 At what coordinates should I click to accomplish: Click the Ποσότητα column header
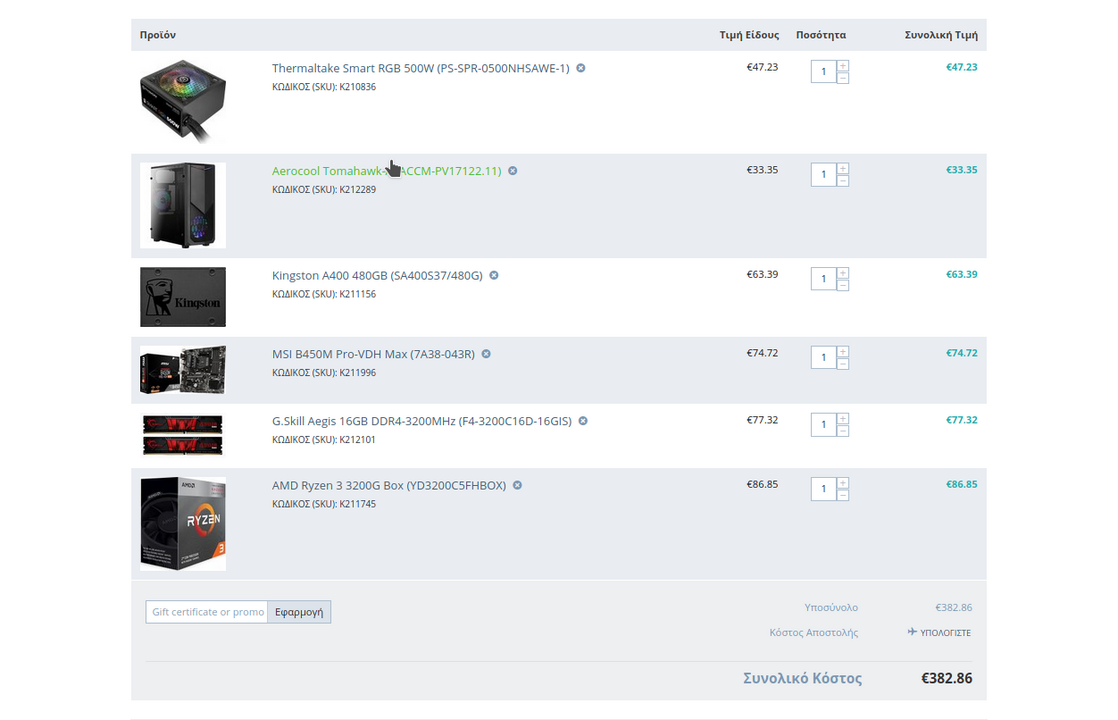click(x=821, y=35)
